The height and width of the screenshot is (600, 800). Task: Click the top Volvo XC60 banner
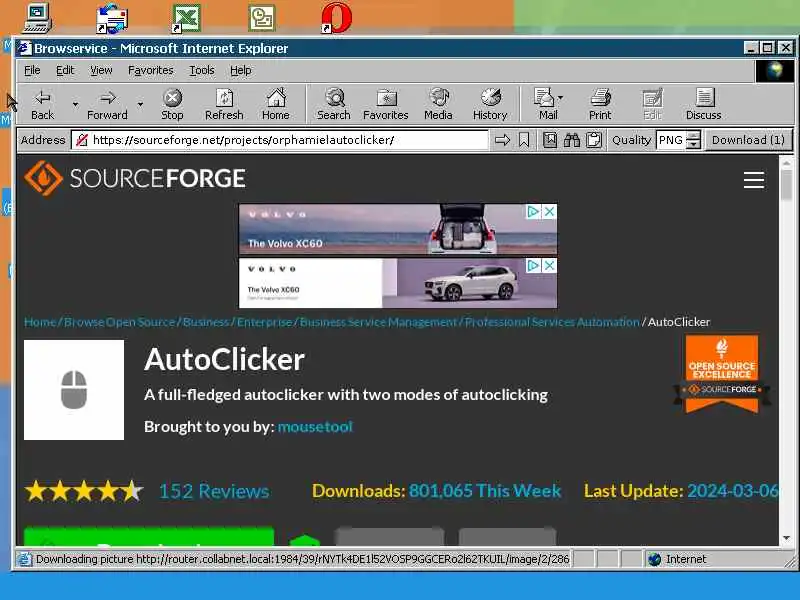(x=398, y=229)
